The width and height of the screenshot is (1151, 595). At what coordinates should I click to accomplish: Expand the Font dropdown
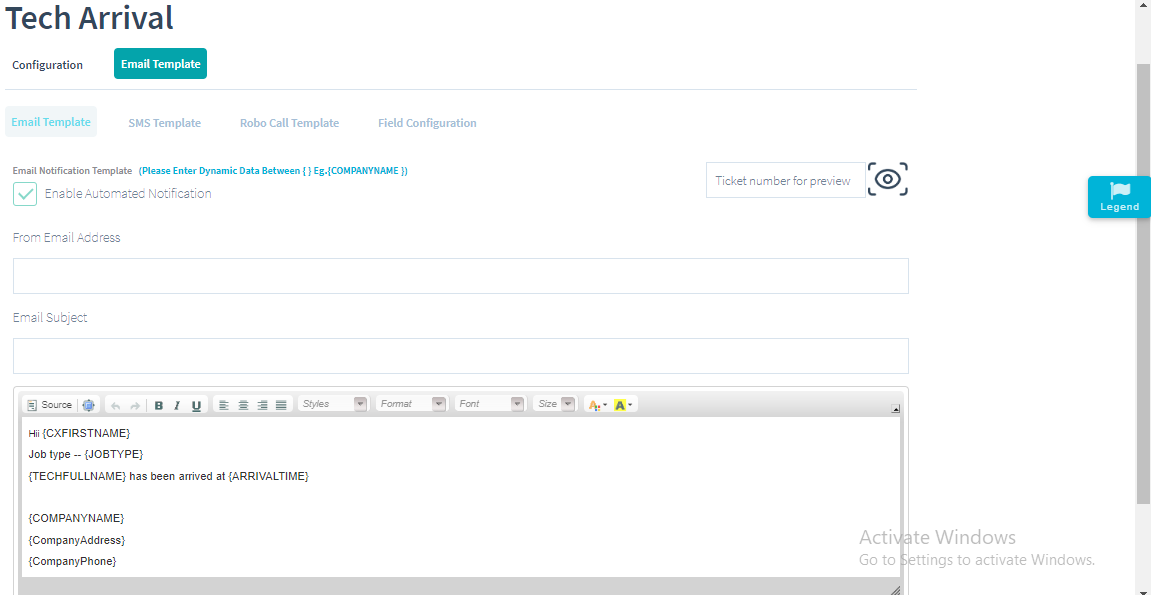(489, 404)
